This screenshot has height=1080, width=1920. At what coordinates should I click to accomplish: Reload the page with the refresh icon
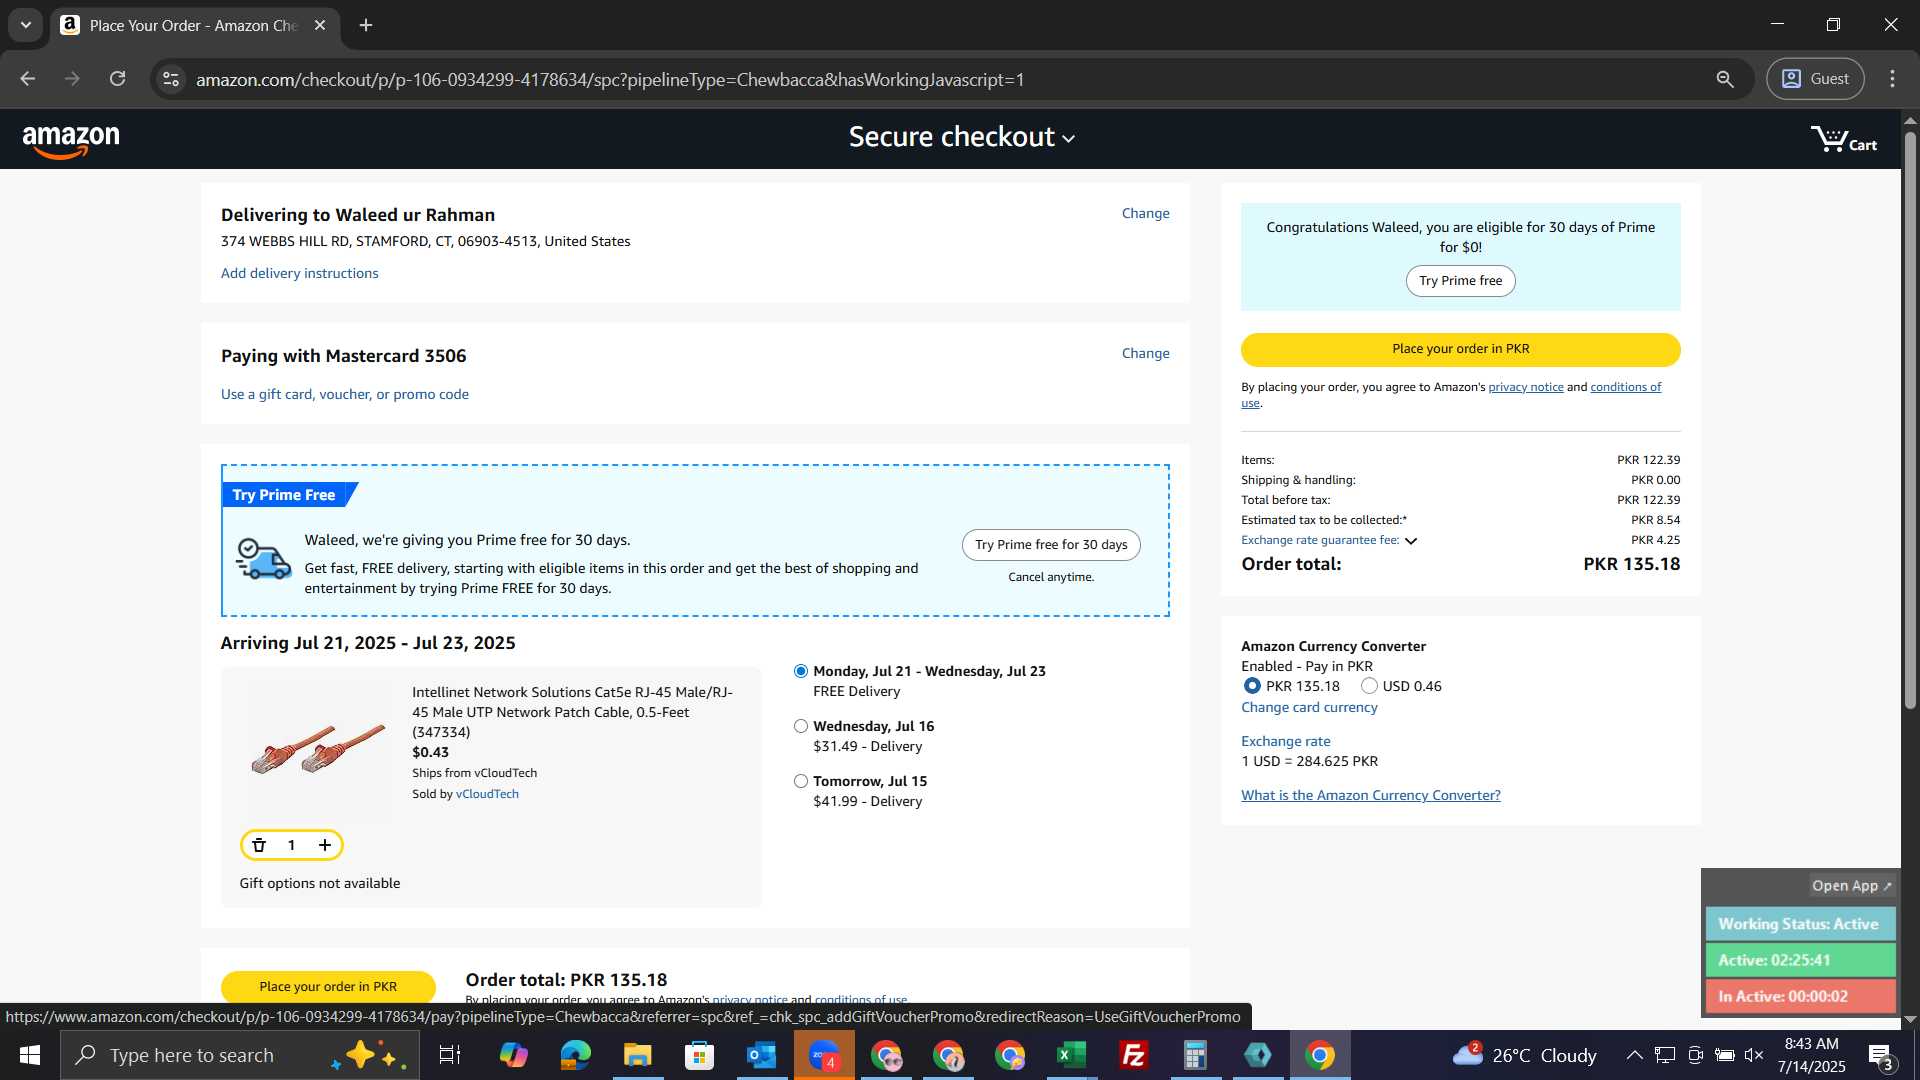click(x=117, y=79)
